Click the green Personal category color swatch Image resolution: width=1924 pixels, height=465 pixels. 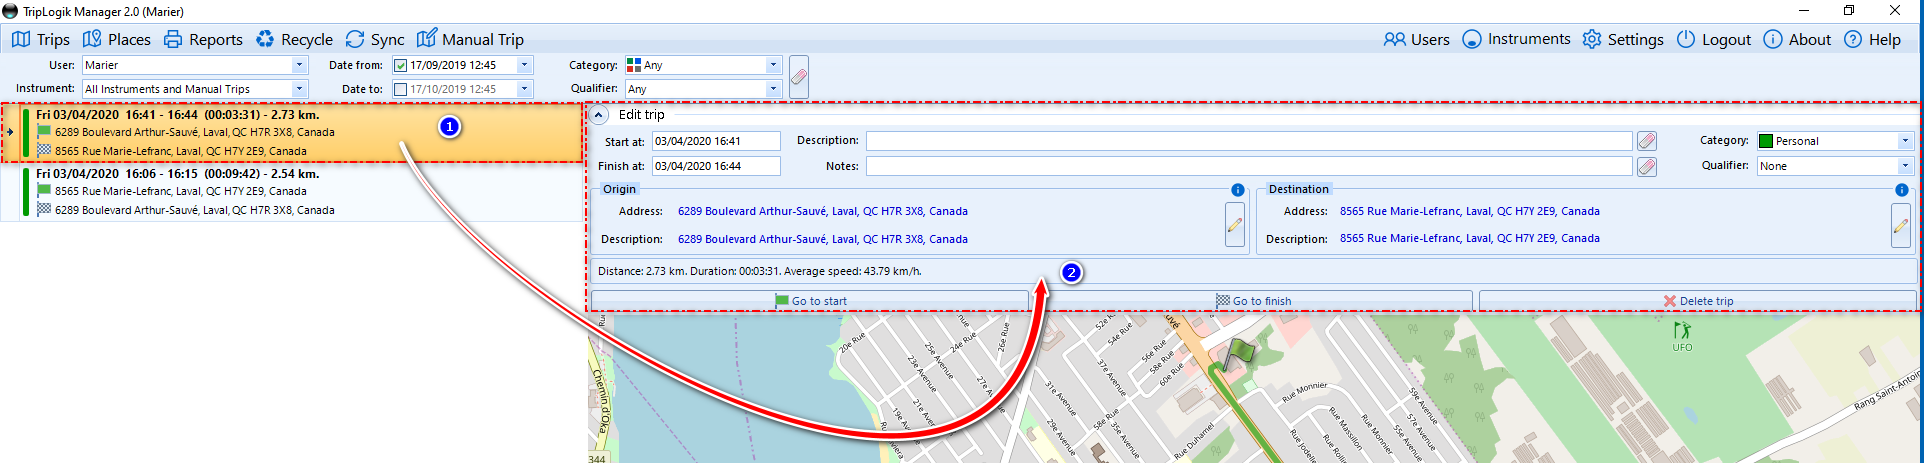[1766, 141]
